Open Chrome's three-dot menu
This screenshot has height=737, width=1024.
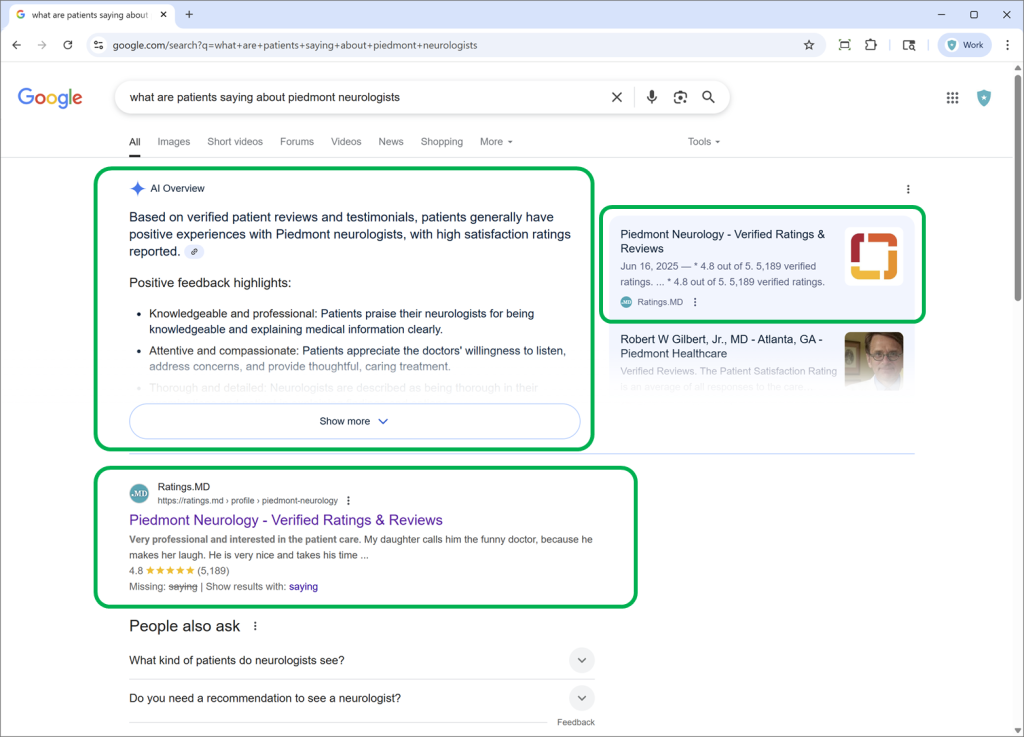click(x=1008, y=45)
